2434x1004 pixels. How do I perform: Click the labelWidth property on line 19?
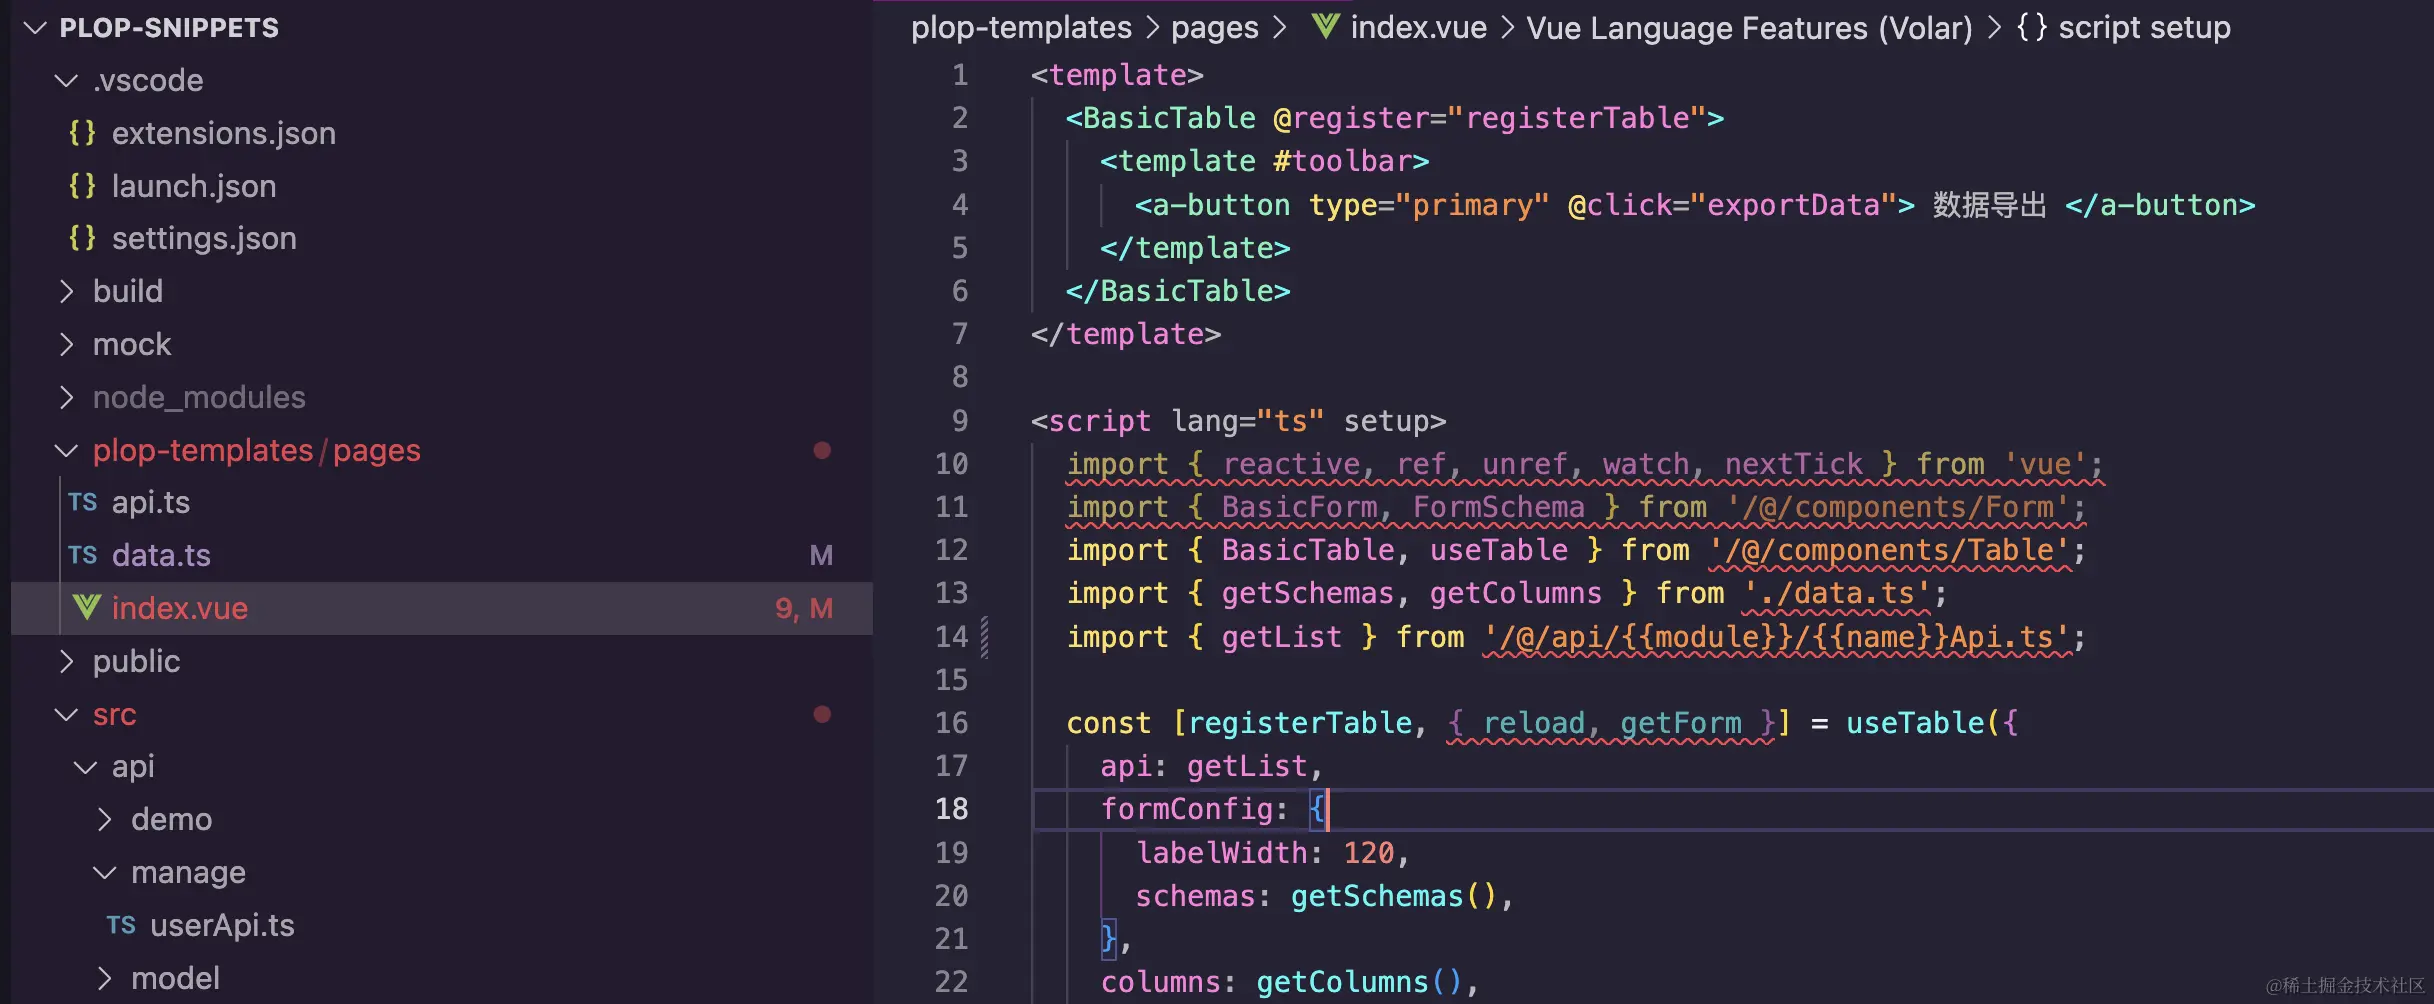(1222, 853)
